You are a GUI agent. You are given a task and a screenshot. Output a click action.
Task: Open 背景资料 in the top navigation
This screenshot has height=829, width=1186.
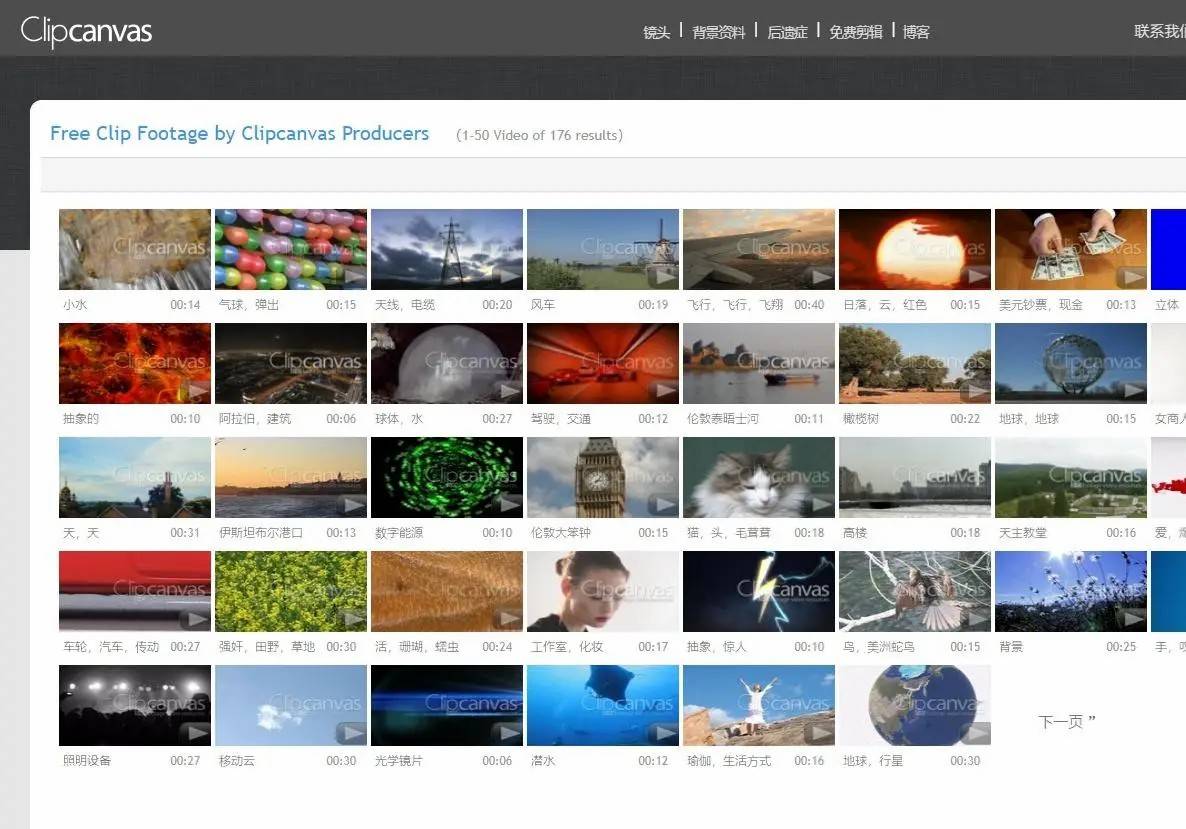718,32
